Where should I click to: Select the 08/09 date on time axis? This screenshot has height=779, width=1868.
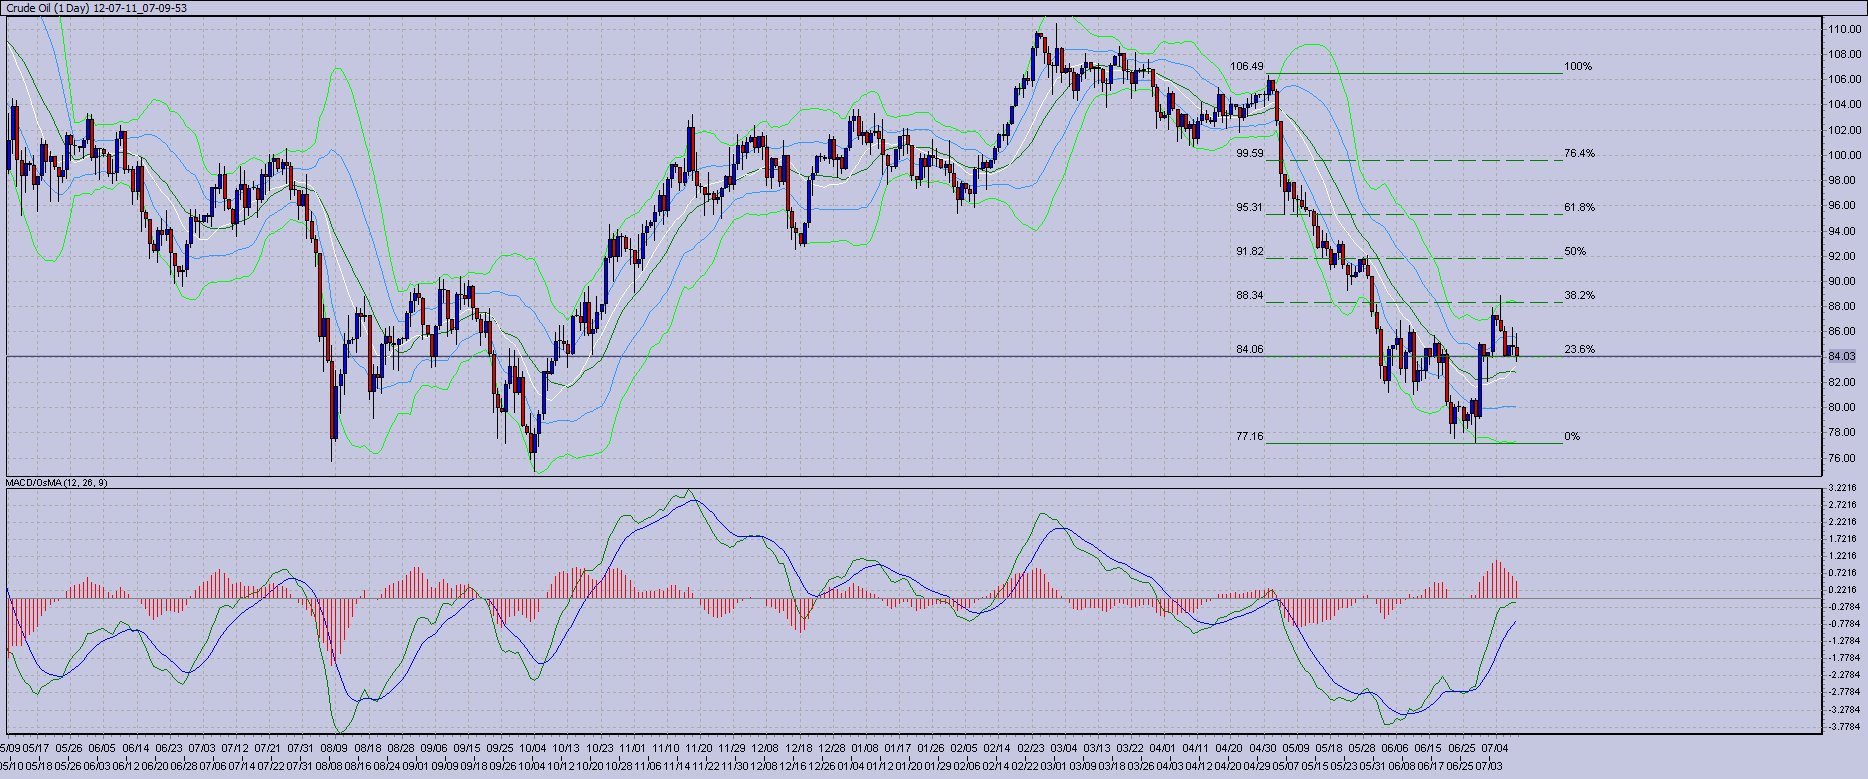333,748
